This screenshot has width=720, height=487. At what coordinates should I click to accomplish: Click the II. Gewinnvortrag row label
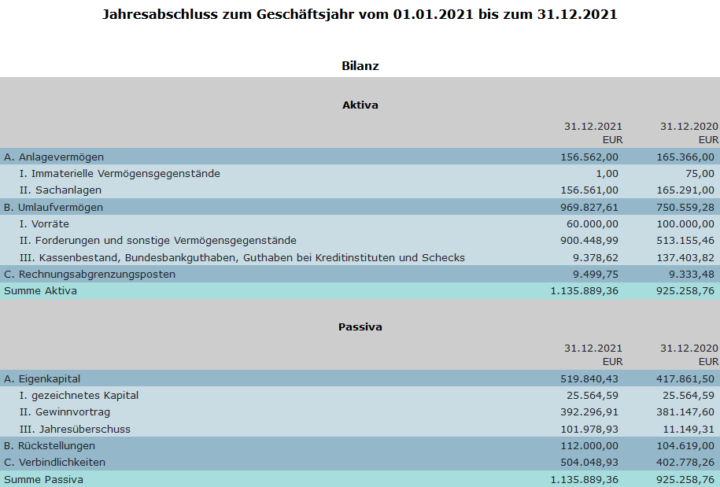(65, 413)
